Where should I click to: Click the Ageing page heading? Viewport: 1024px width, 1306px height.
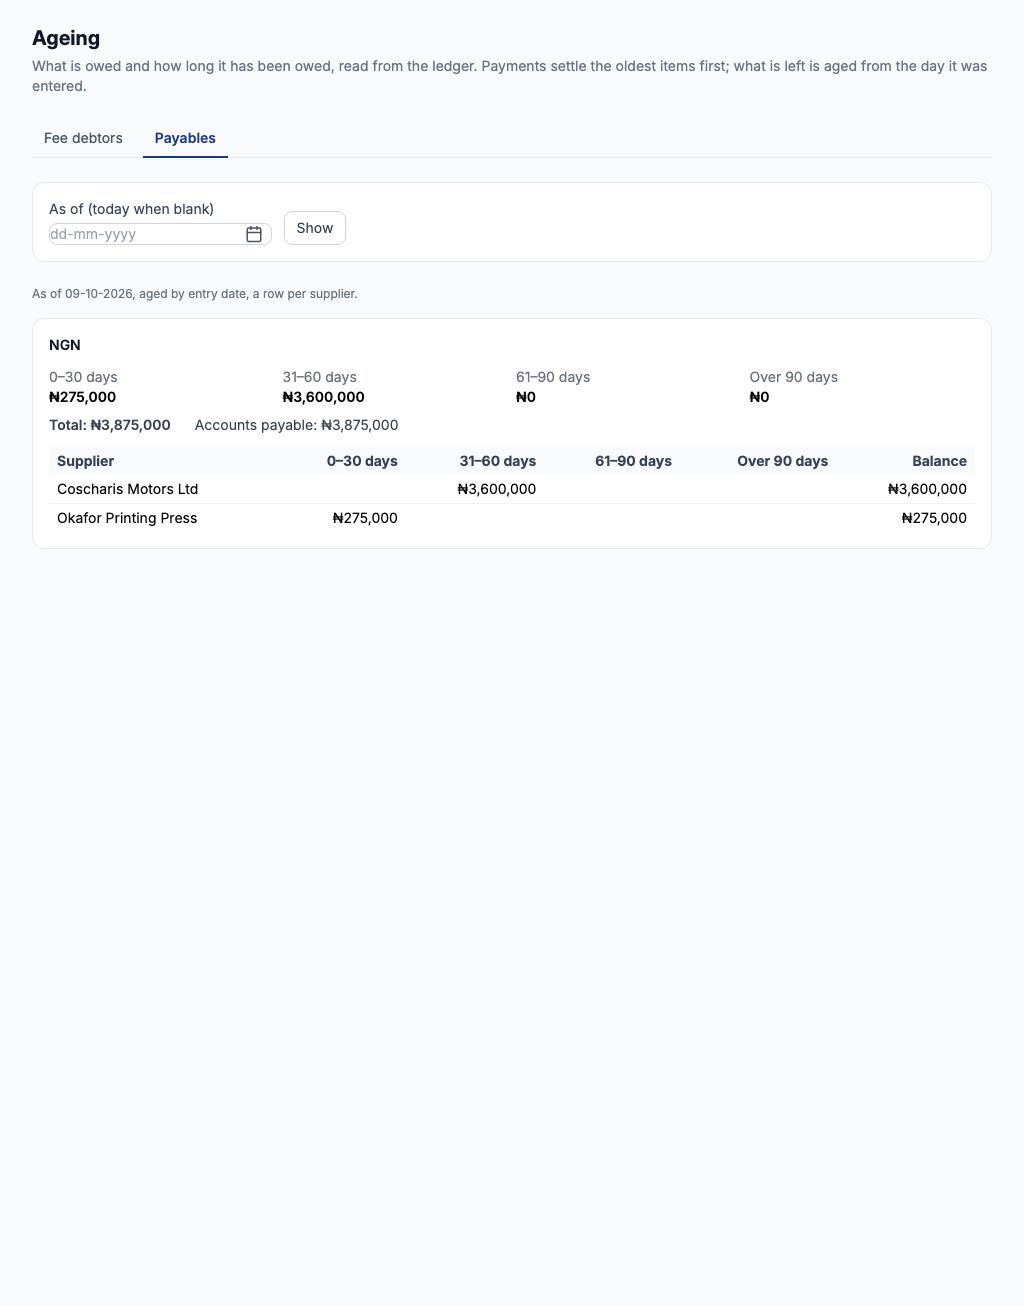(x=66, y=38)
